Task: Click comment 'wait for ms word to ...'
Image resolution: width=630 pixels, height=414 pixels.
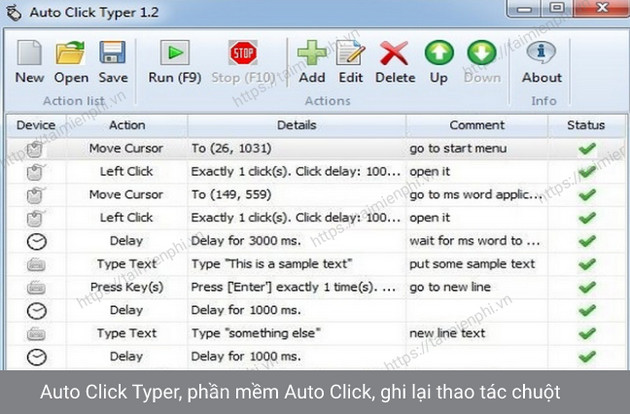Action: tap(475, 241)
